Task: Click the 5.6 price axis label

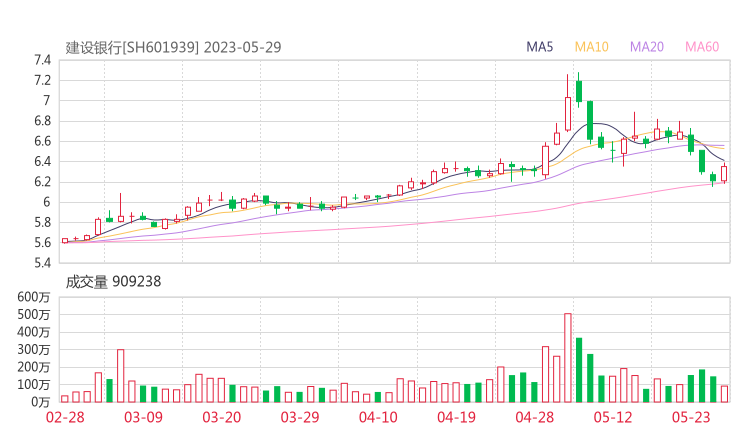Action: [42, 243]
